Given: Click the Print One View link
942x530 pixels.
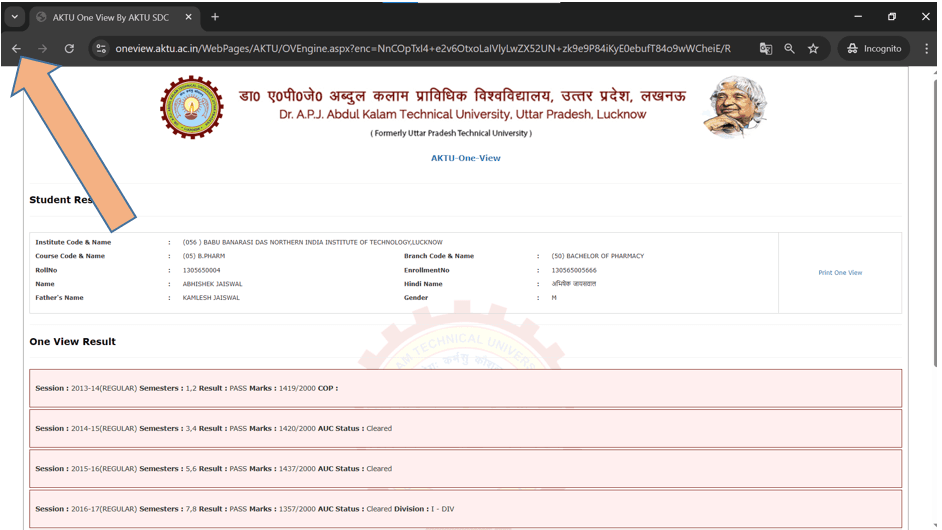Looking at the screenshot, I should point(840,273).
